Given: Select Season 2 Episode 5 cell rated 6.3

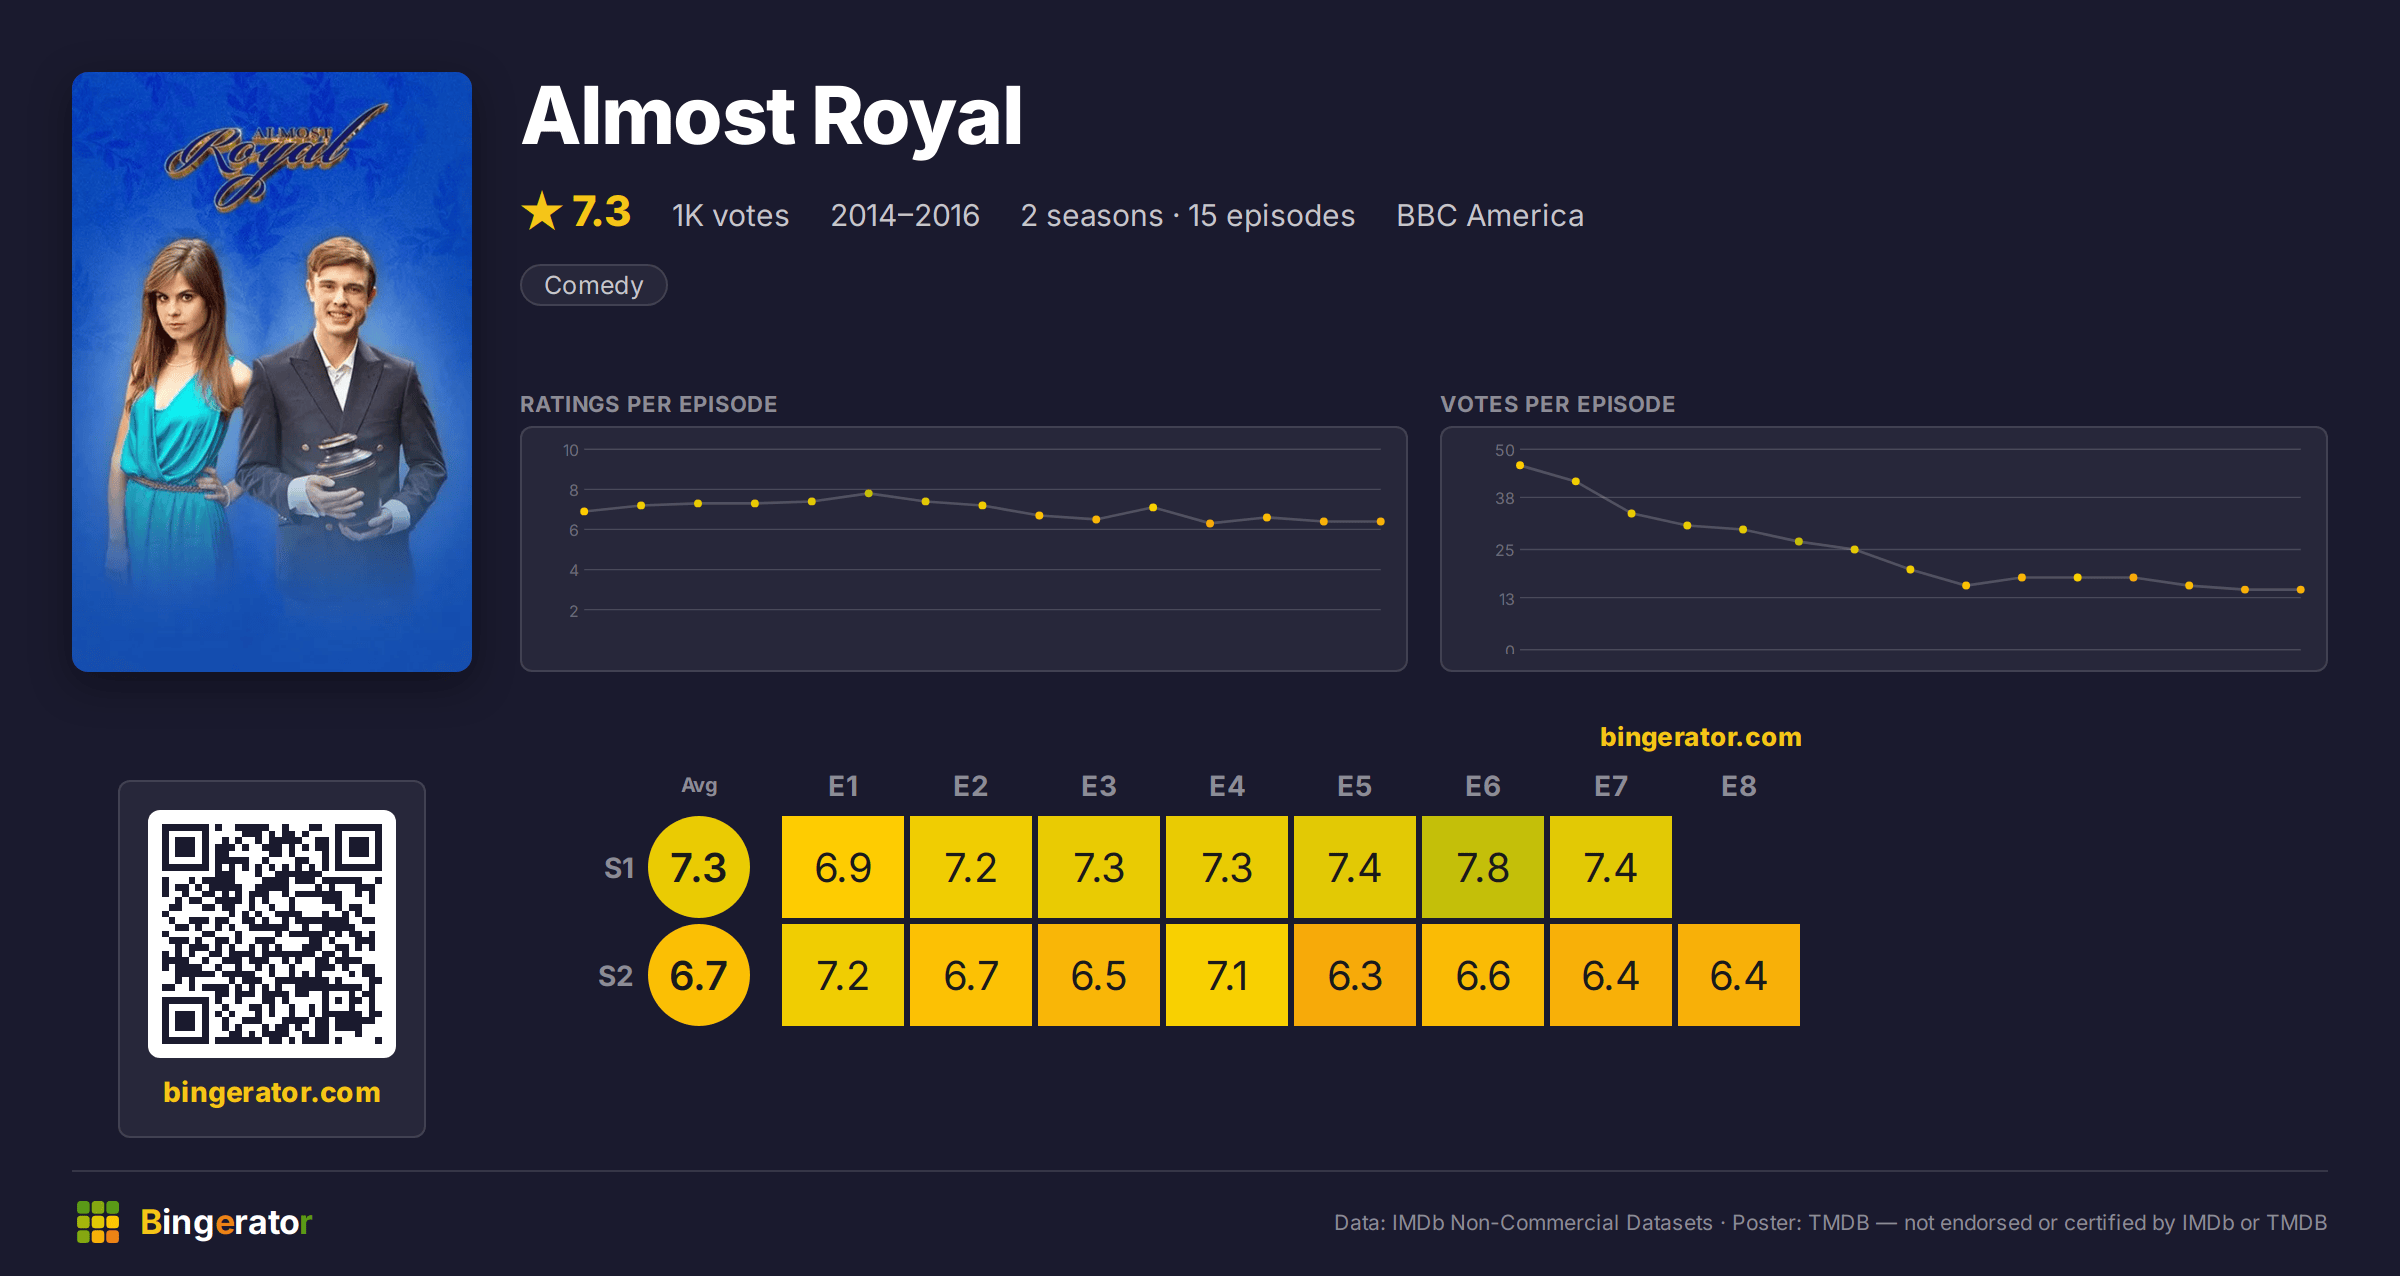Looking at the screenshot, I should pyautogui.click(x=1355, y=975).
